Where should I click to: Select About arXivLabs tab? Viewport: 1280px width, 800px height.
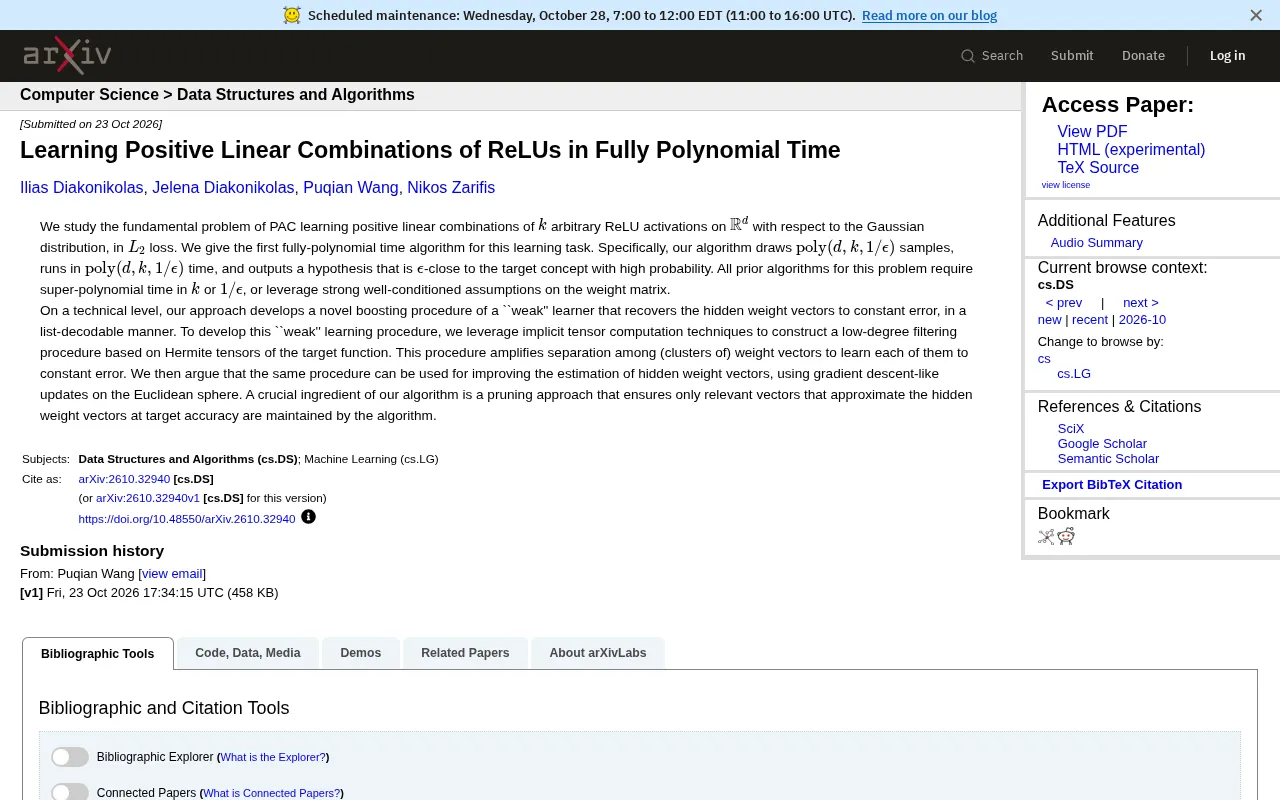598,653
